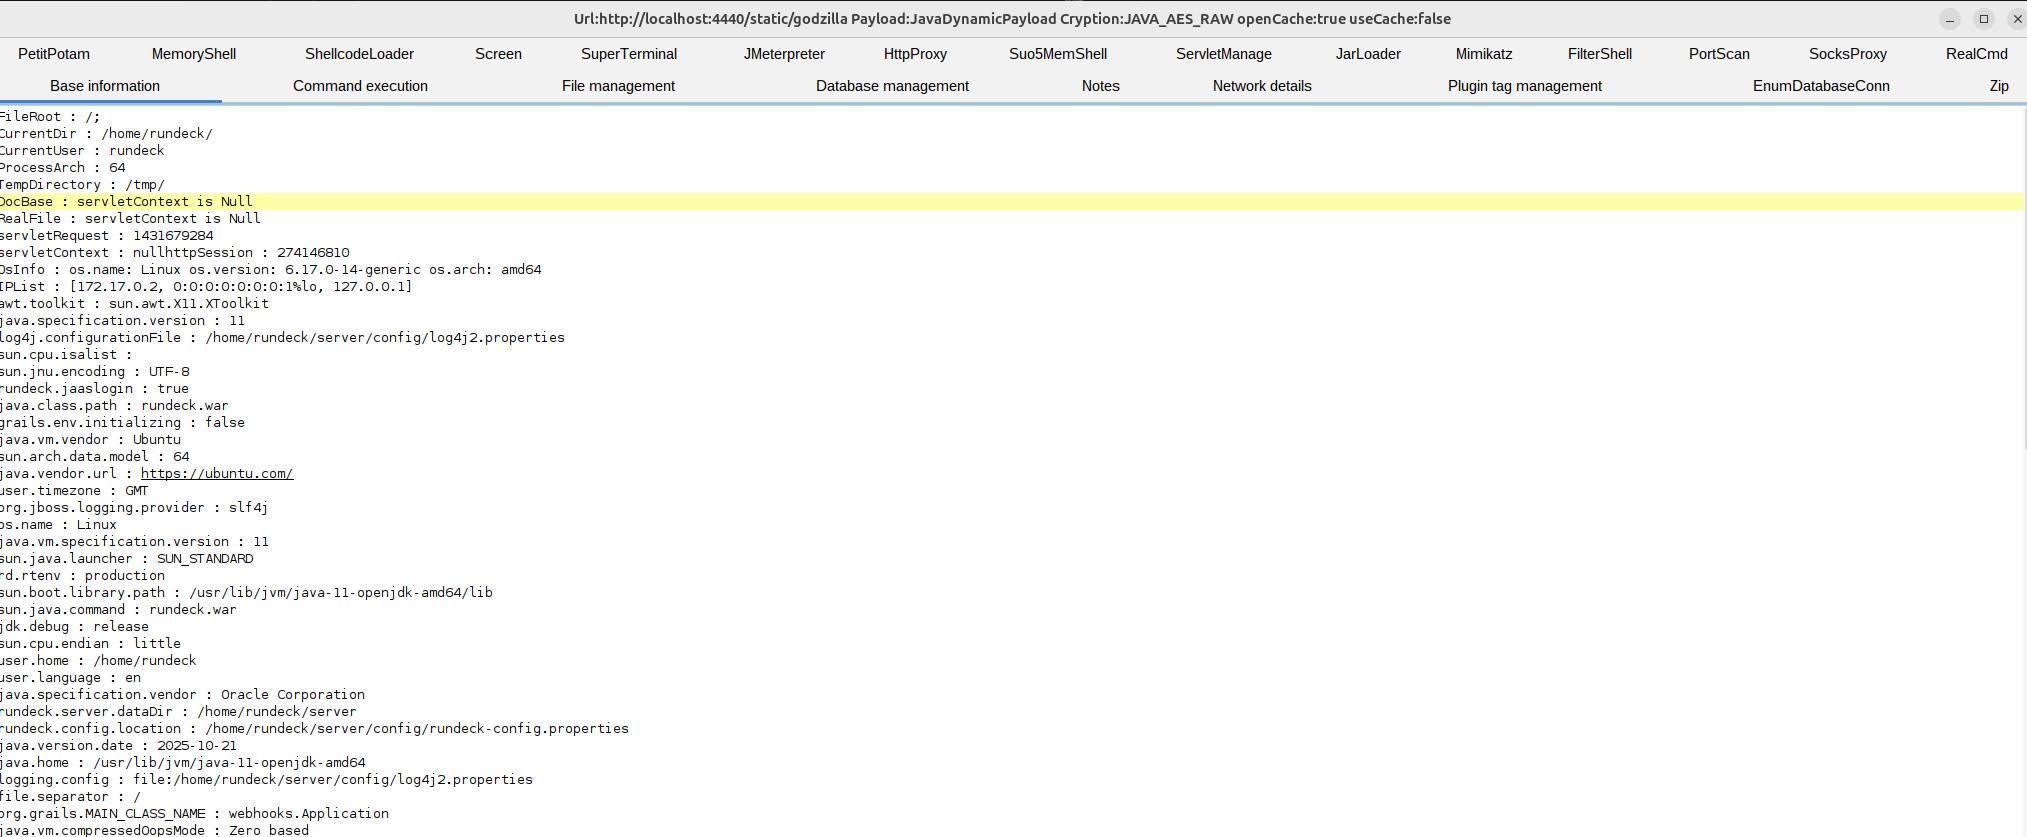This screenshot has height=837, width=2027.
Task: Switch to Database management tab
Action: (892, 86)
